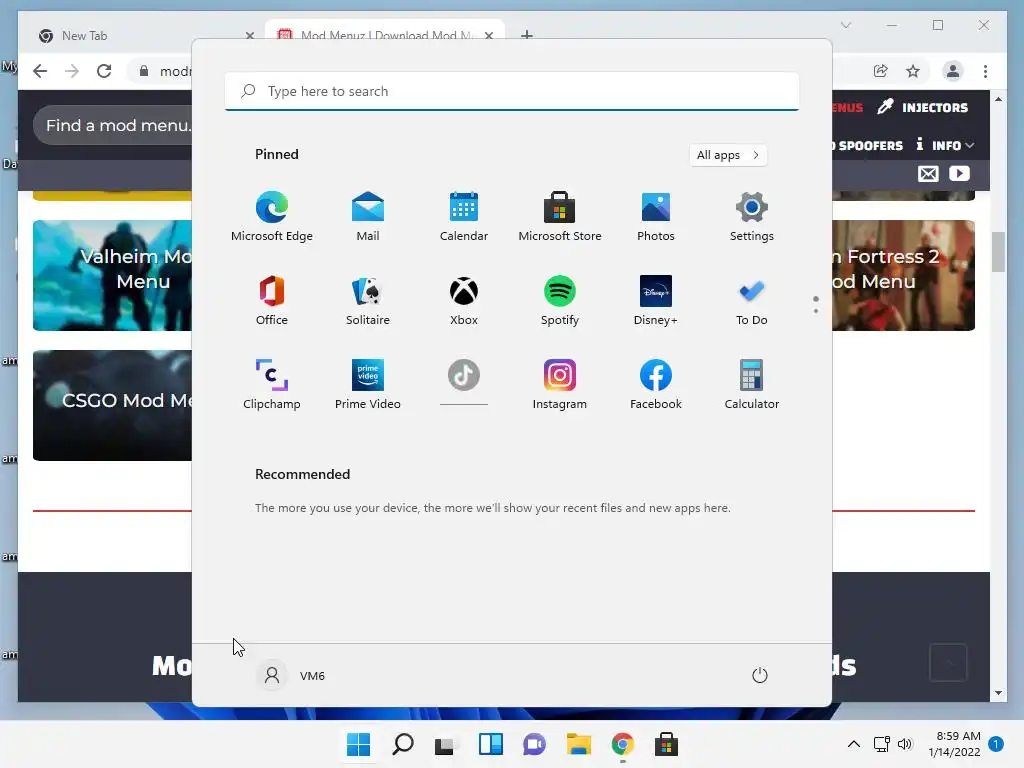Launch the Photos app
This screenshot has height=768, width=1024.
pyautogui.click(x=656, y=217)
